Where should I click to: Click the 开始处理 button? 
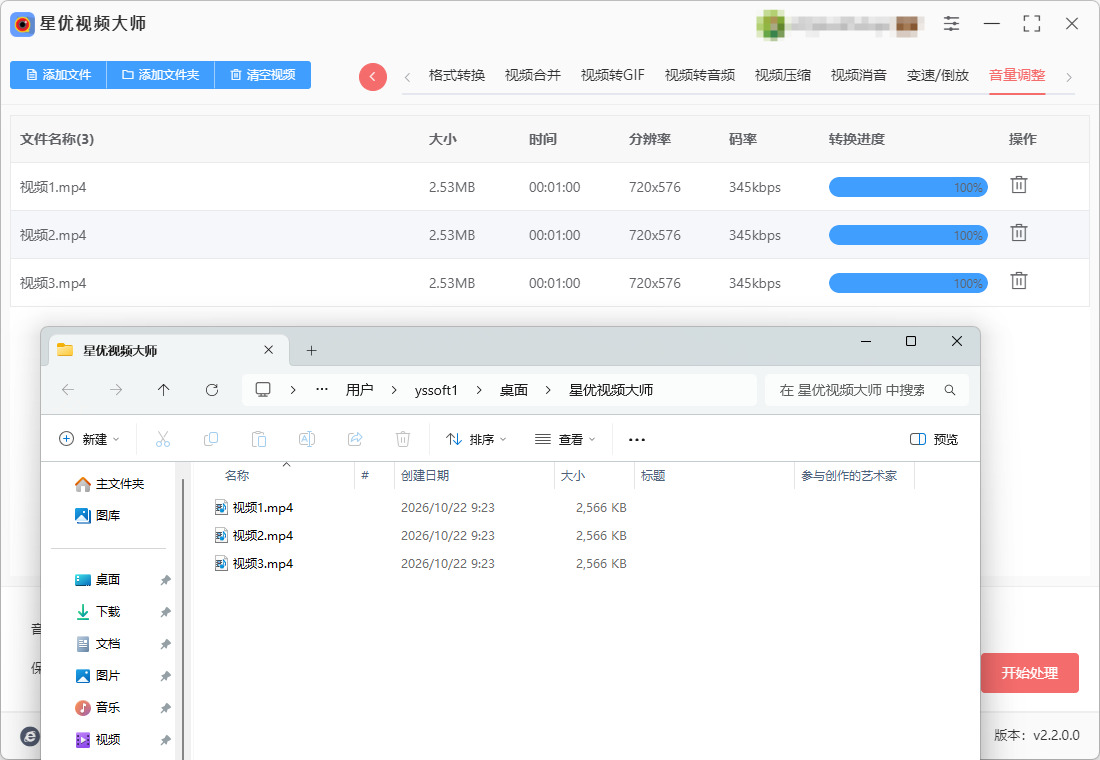pos(1029,673)
